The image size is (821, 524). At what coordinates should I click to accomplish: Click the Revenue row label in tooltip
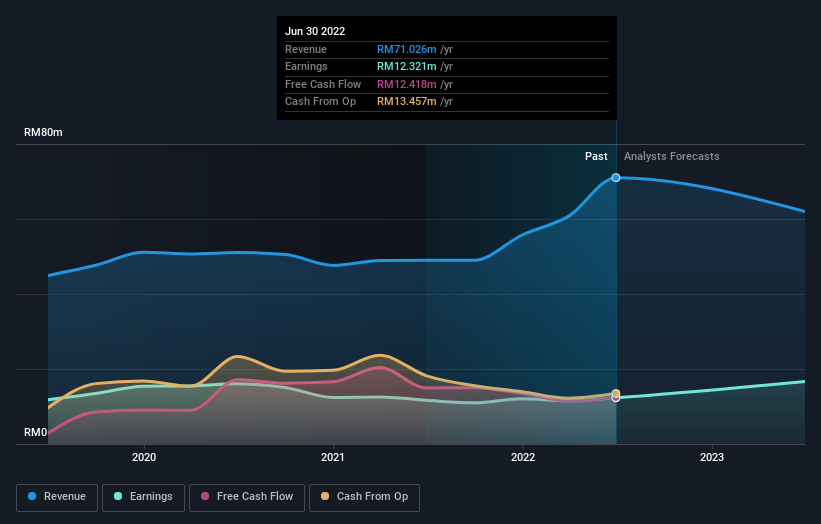(x=306, y=49)
